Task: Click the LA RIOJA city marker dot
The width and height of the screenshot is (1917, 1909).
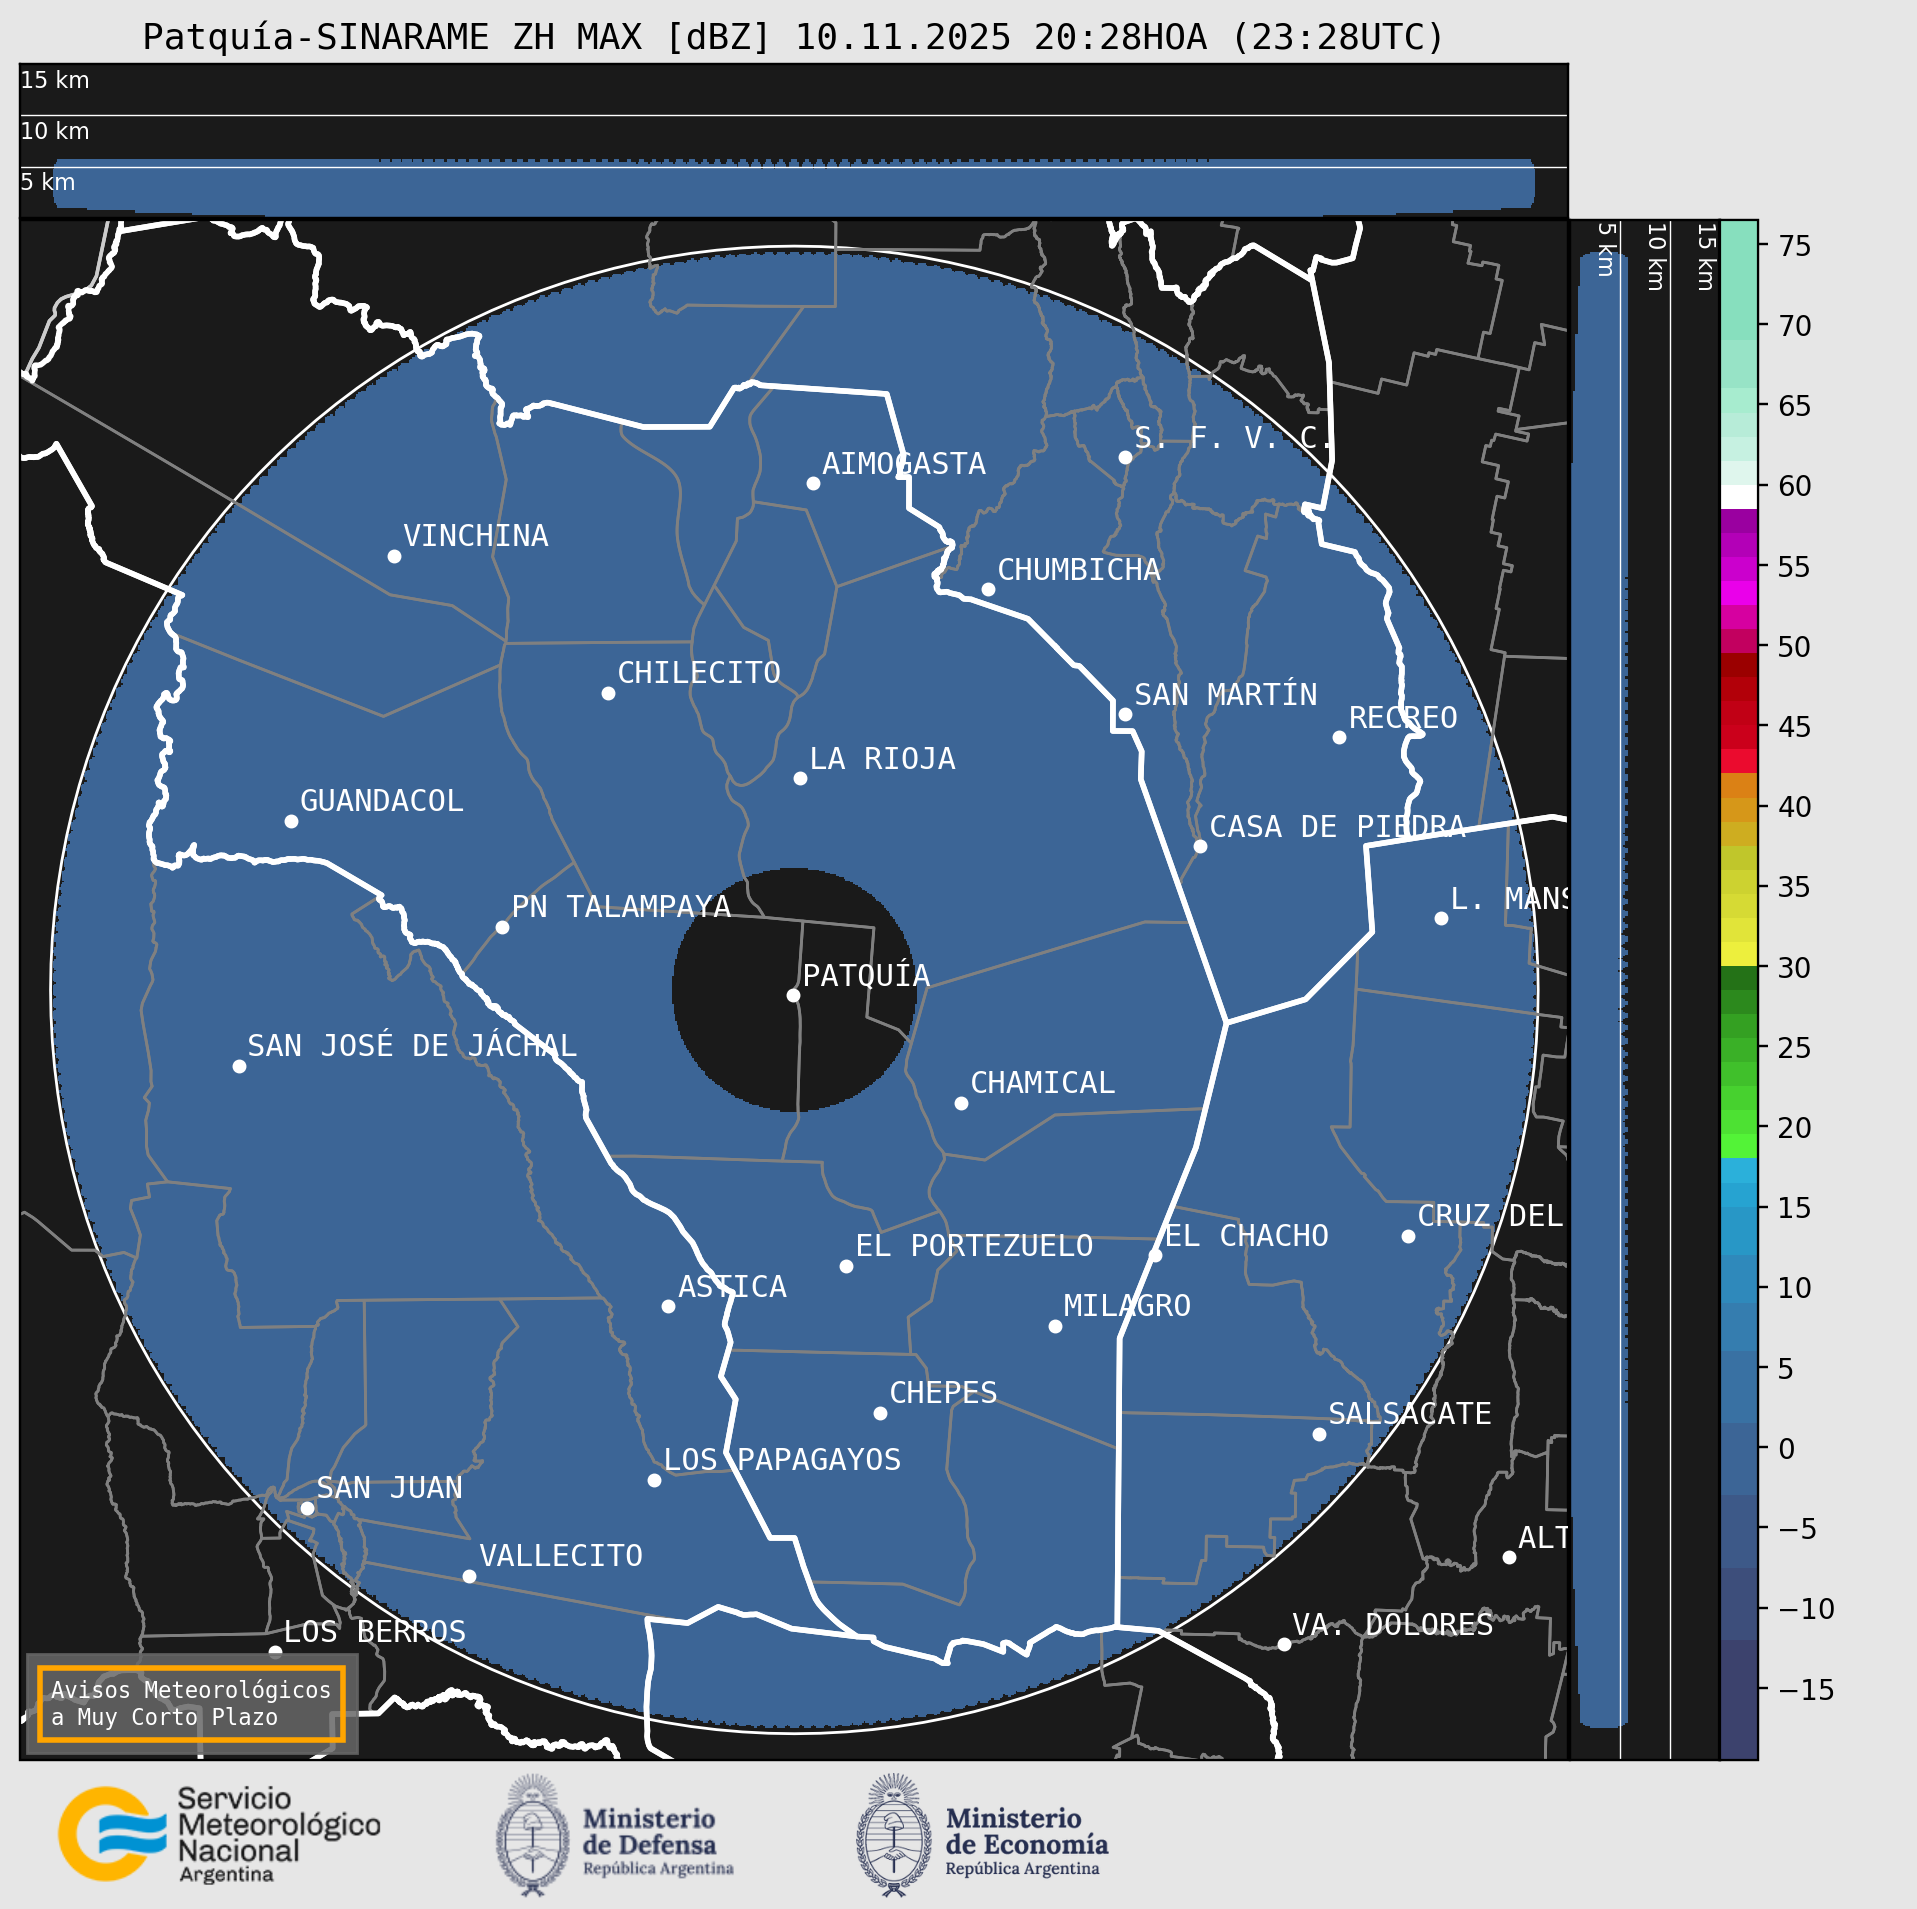Action: pos(800,778)
